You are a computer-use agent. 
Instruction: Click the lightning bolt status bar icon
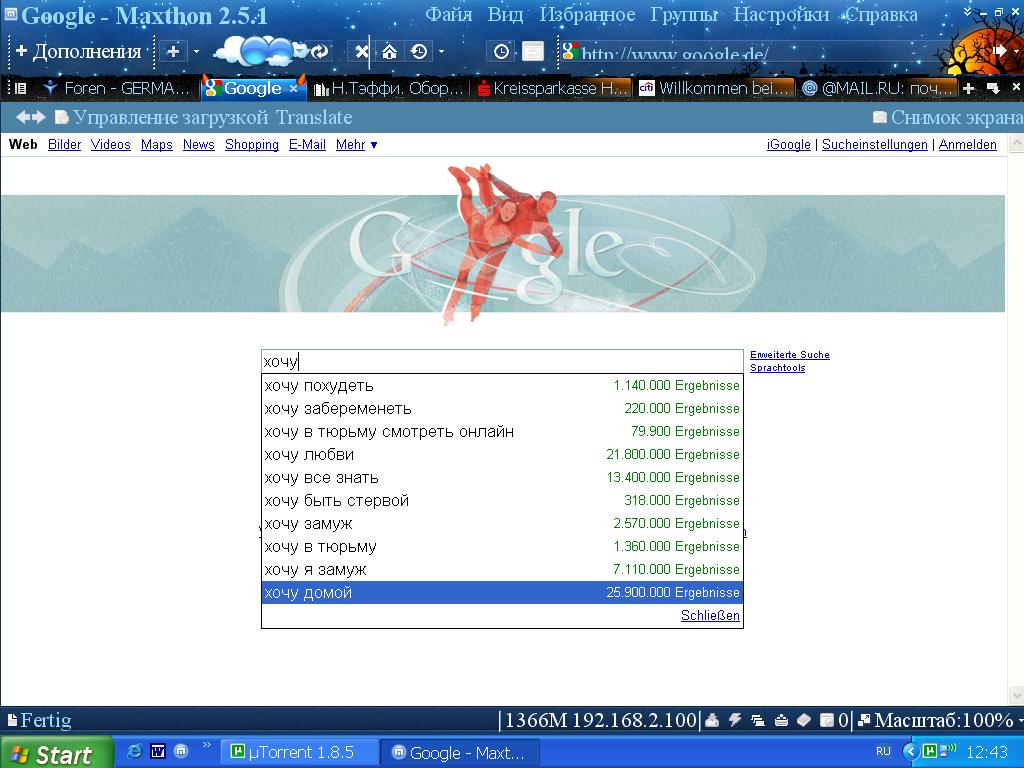[735, 720]
